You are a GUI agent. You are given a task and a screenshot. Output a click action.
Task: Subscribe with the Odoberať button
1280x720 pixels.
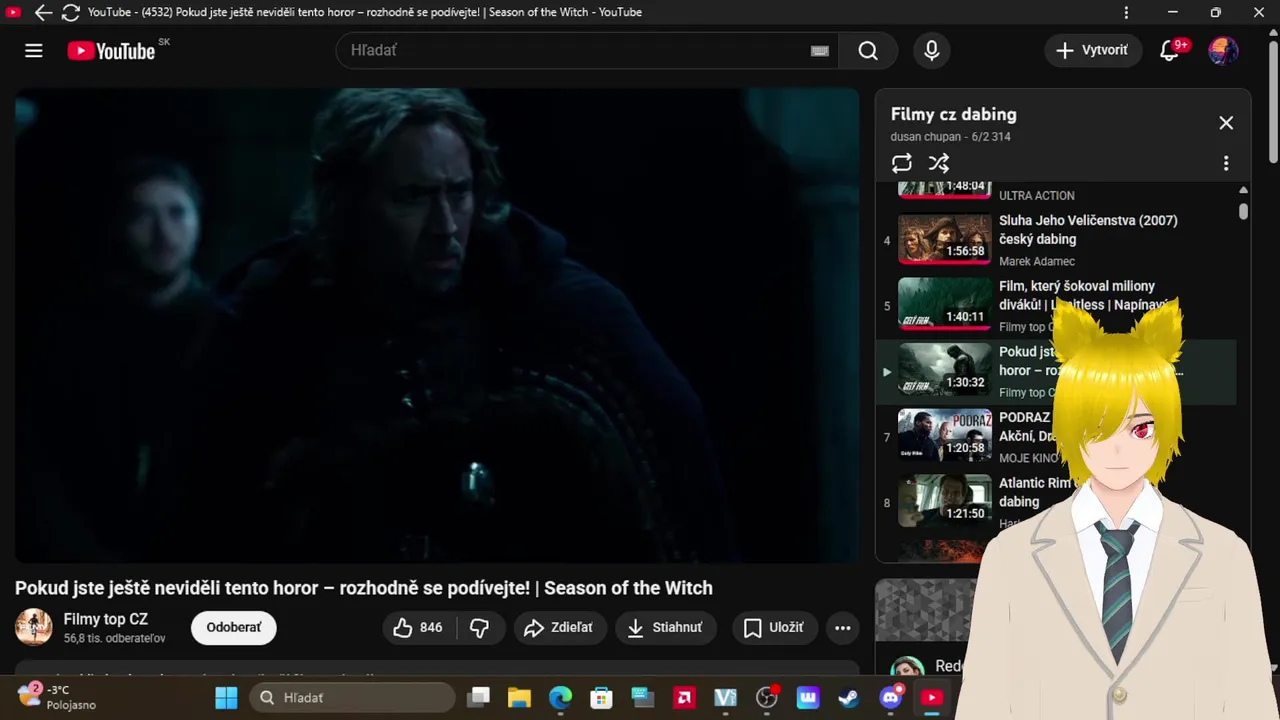(x=234, y=627)
